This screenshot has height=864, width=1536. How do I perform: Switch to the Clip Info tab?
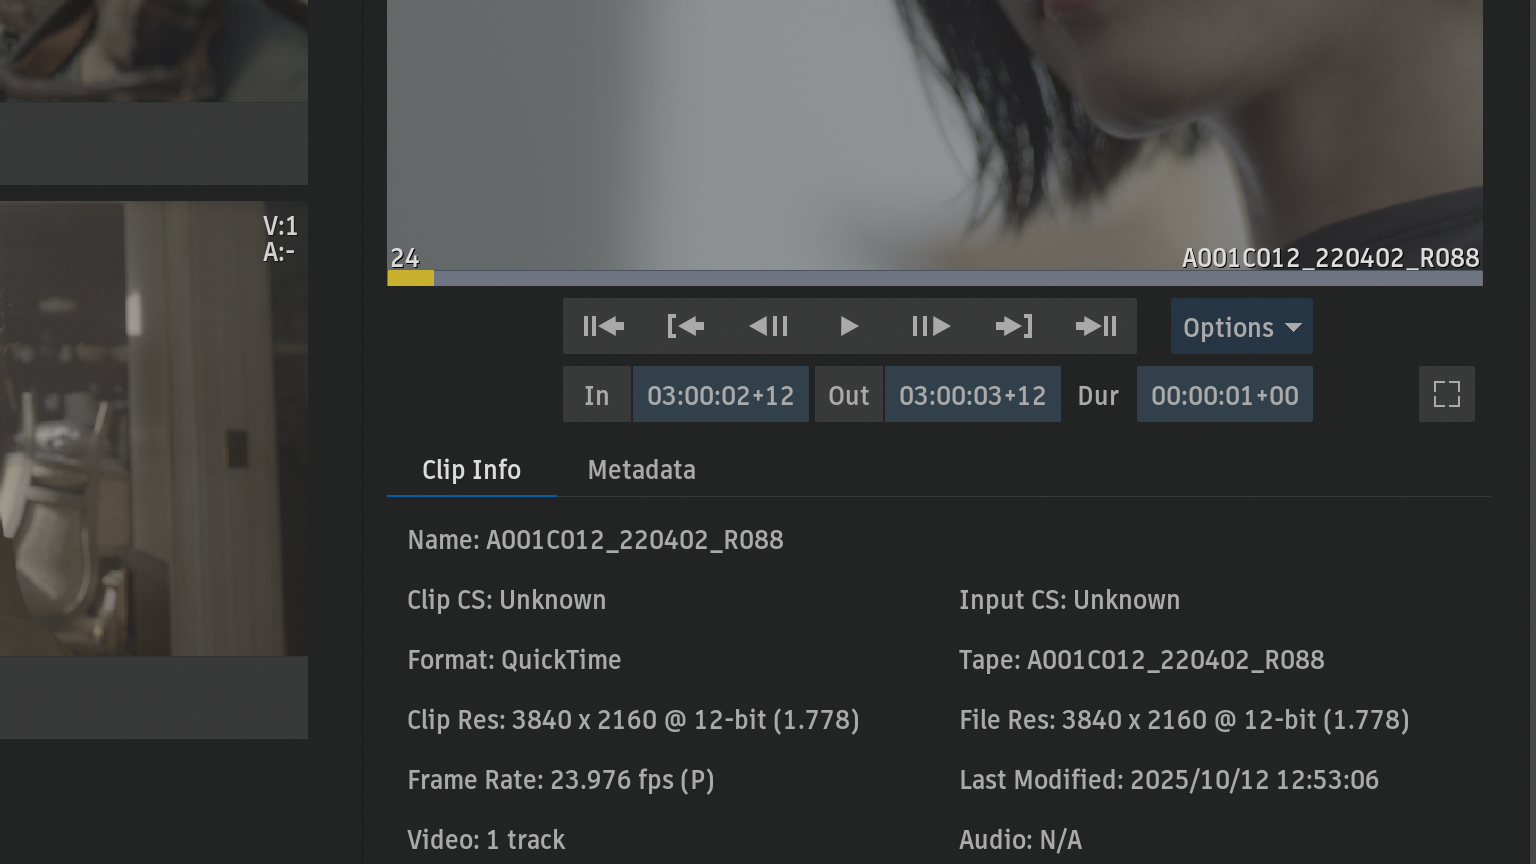[471, 470]
